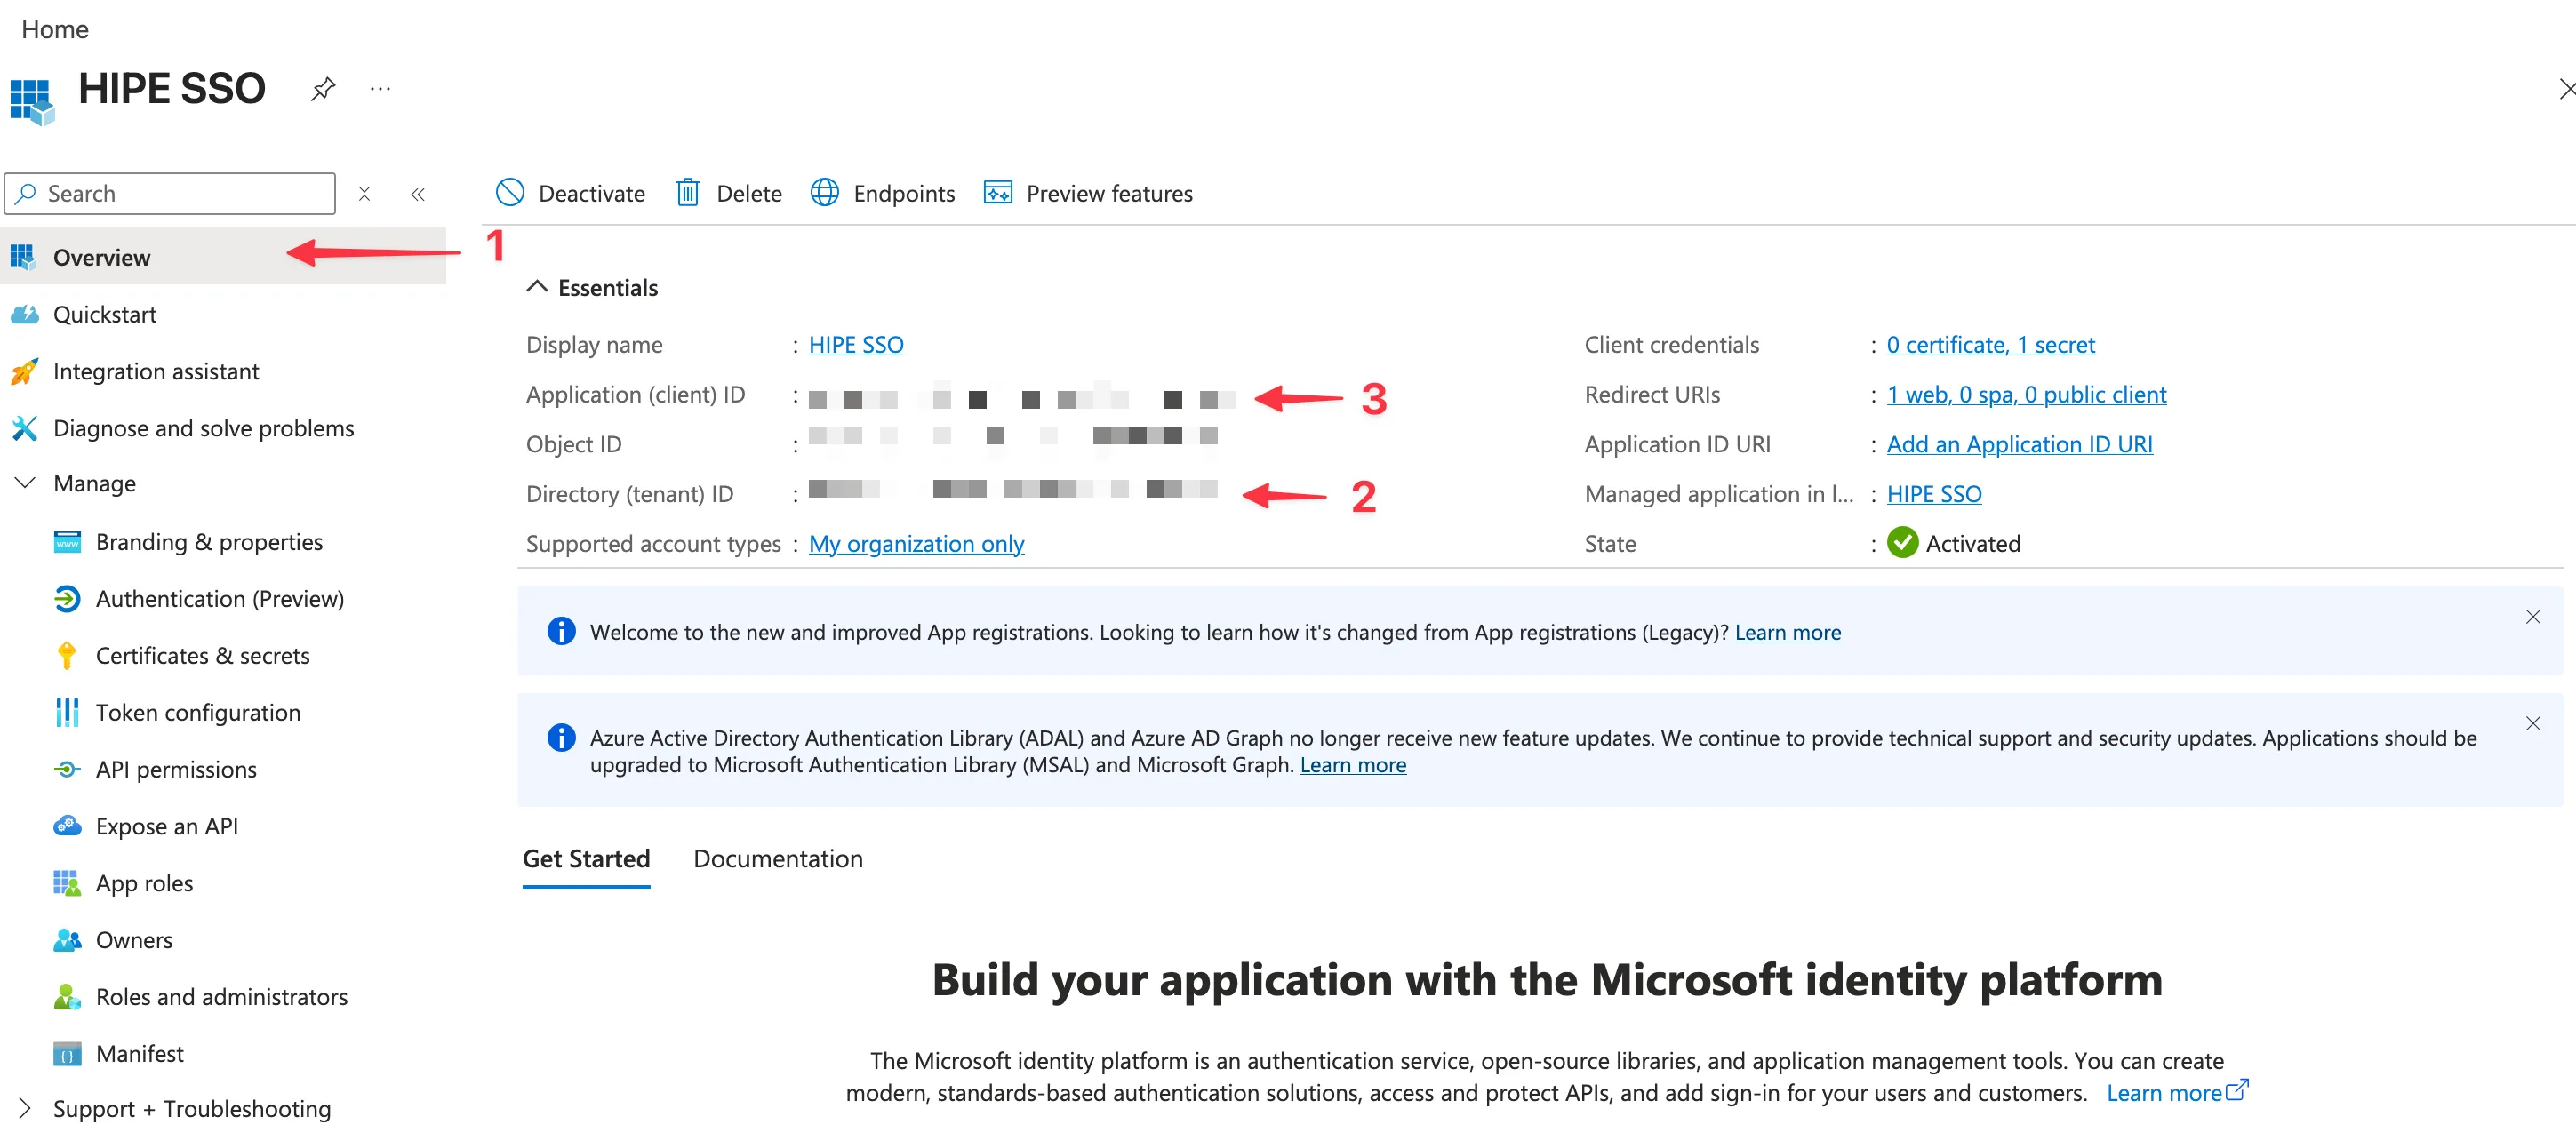The width and height of the screenshot is (2576, 1125).
Task: Open Quickstart from the sidebar
Action: coord(105,313)
